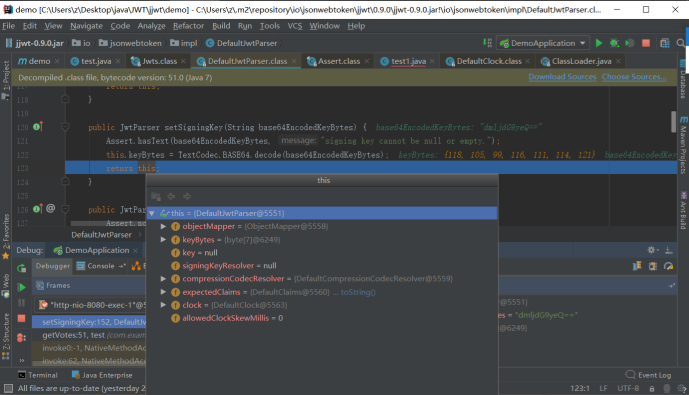Expand the expectedClaims field
The image size is (689, 395).
(163, 292)
